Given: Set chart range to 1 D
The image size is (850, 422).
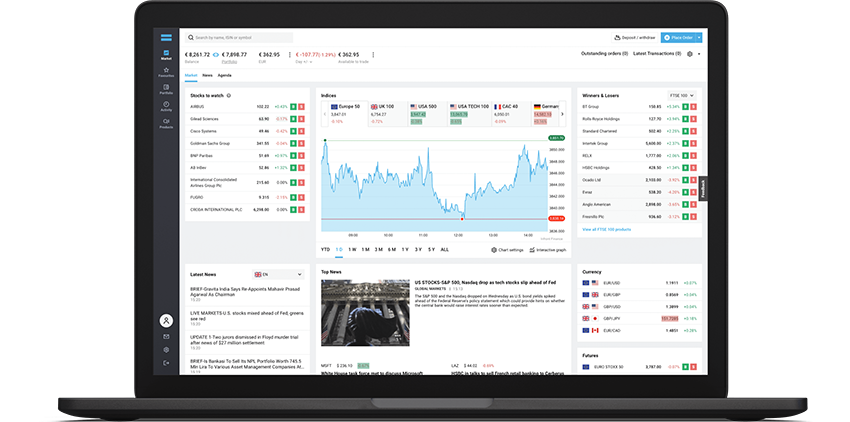Looking at the screenshot, I should pyautogui.click(x=339, y=250).
